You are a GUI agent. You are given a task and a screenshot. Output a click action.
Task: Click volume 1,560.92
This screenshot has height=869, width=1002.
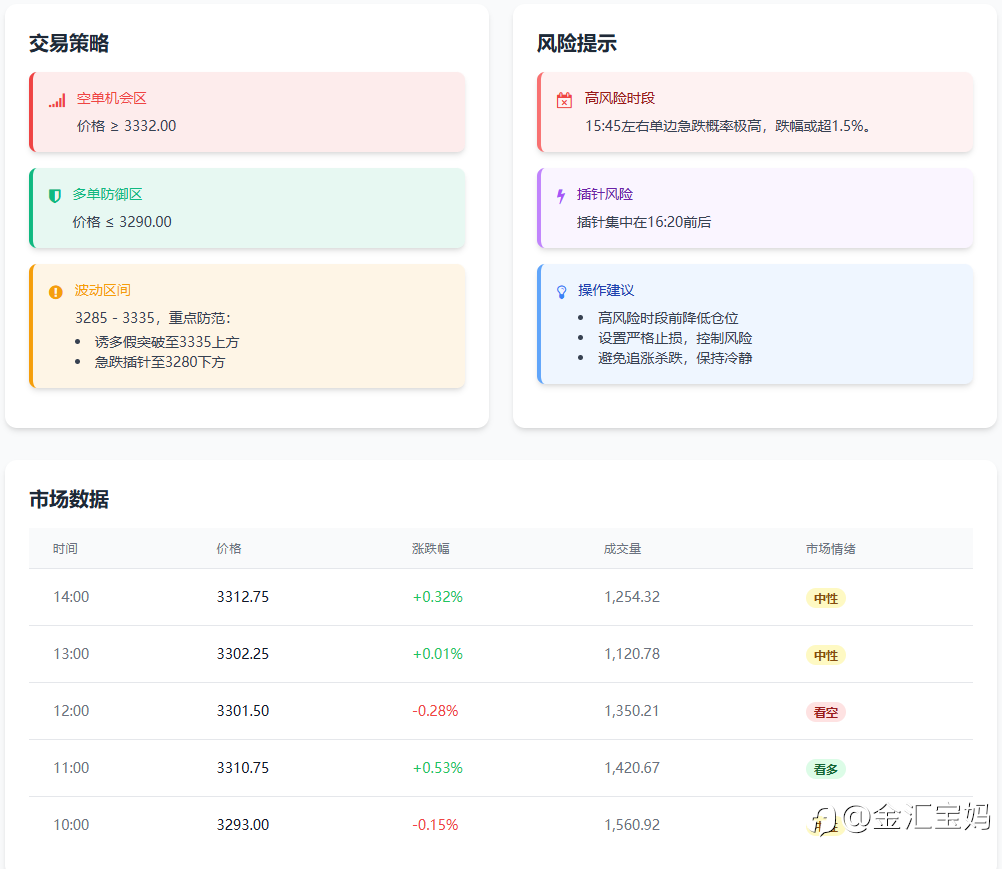[632, 824]
